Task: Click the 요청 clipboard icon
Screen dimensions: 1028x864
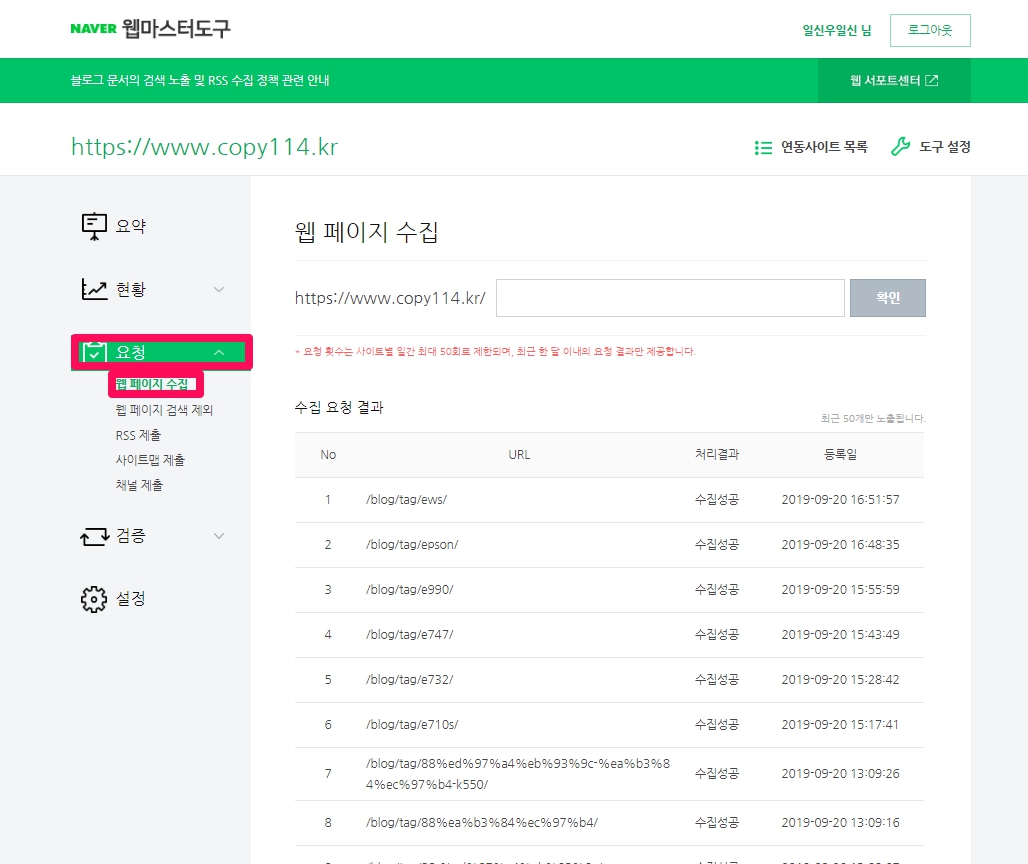Action: coord(94,352)
